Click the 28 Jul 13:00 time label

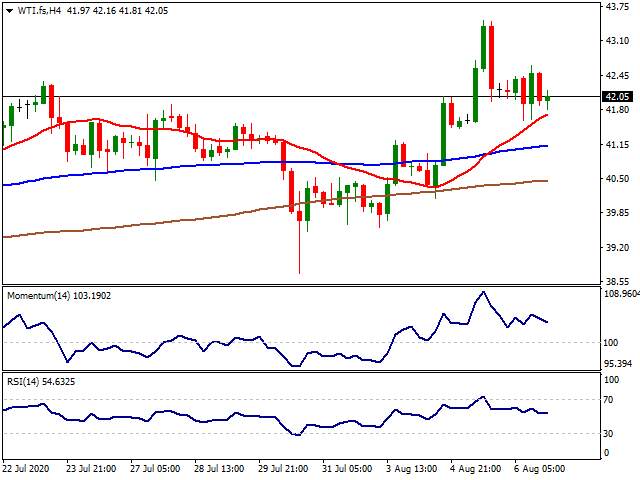click(x=219, y=469)
